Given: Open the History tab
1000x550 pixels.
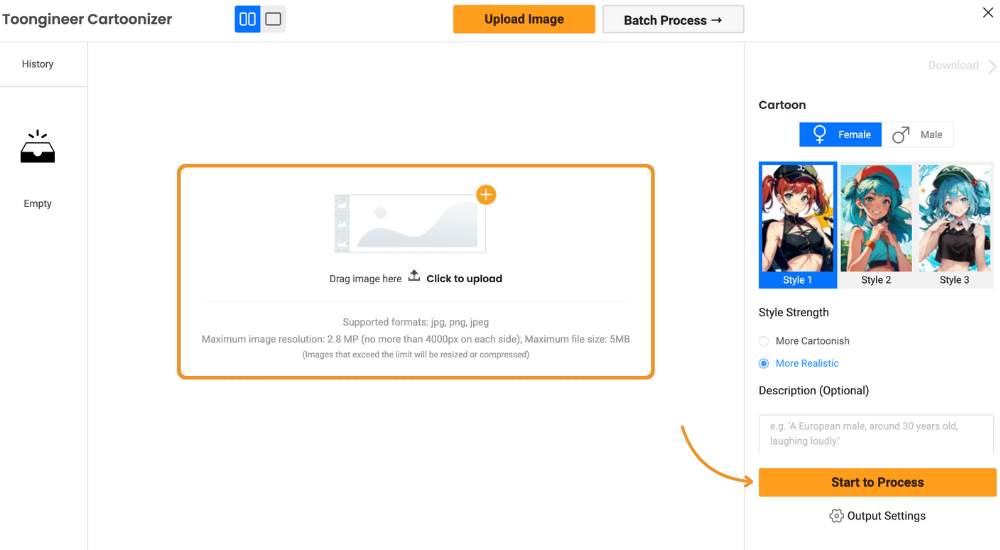Looking at the screenshot, I should pos(38,64).
